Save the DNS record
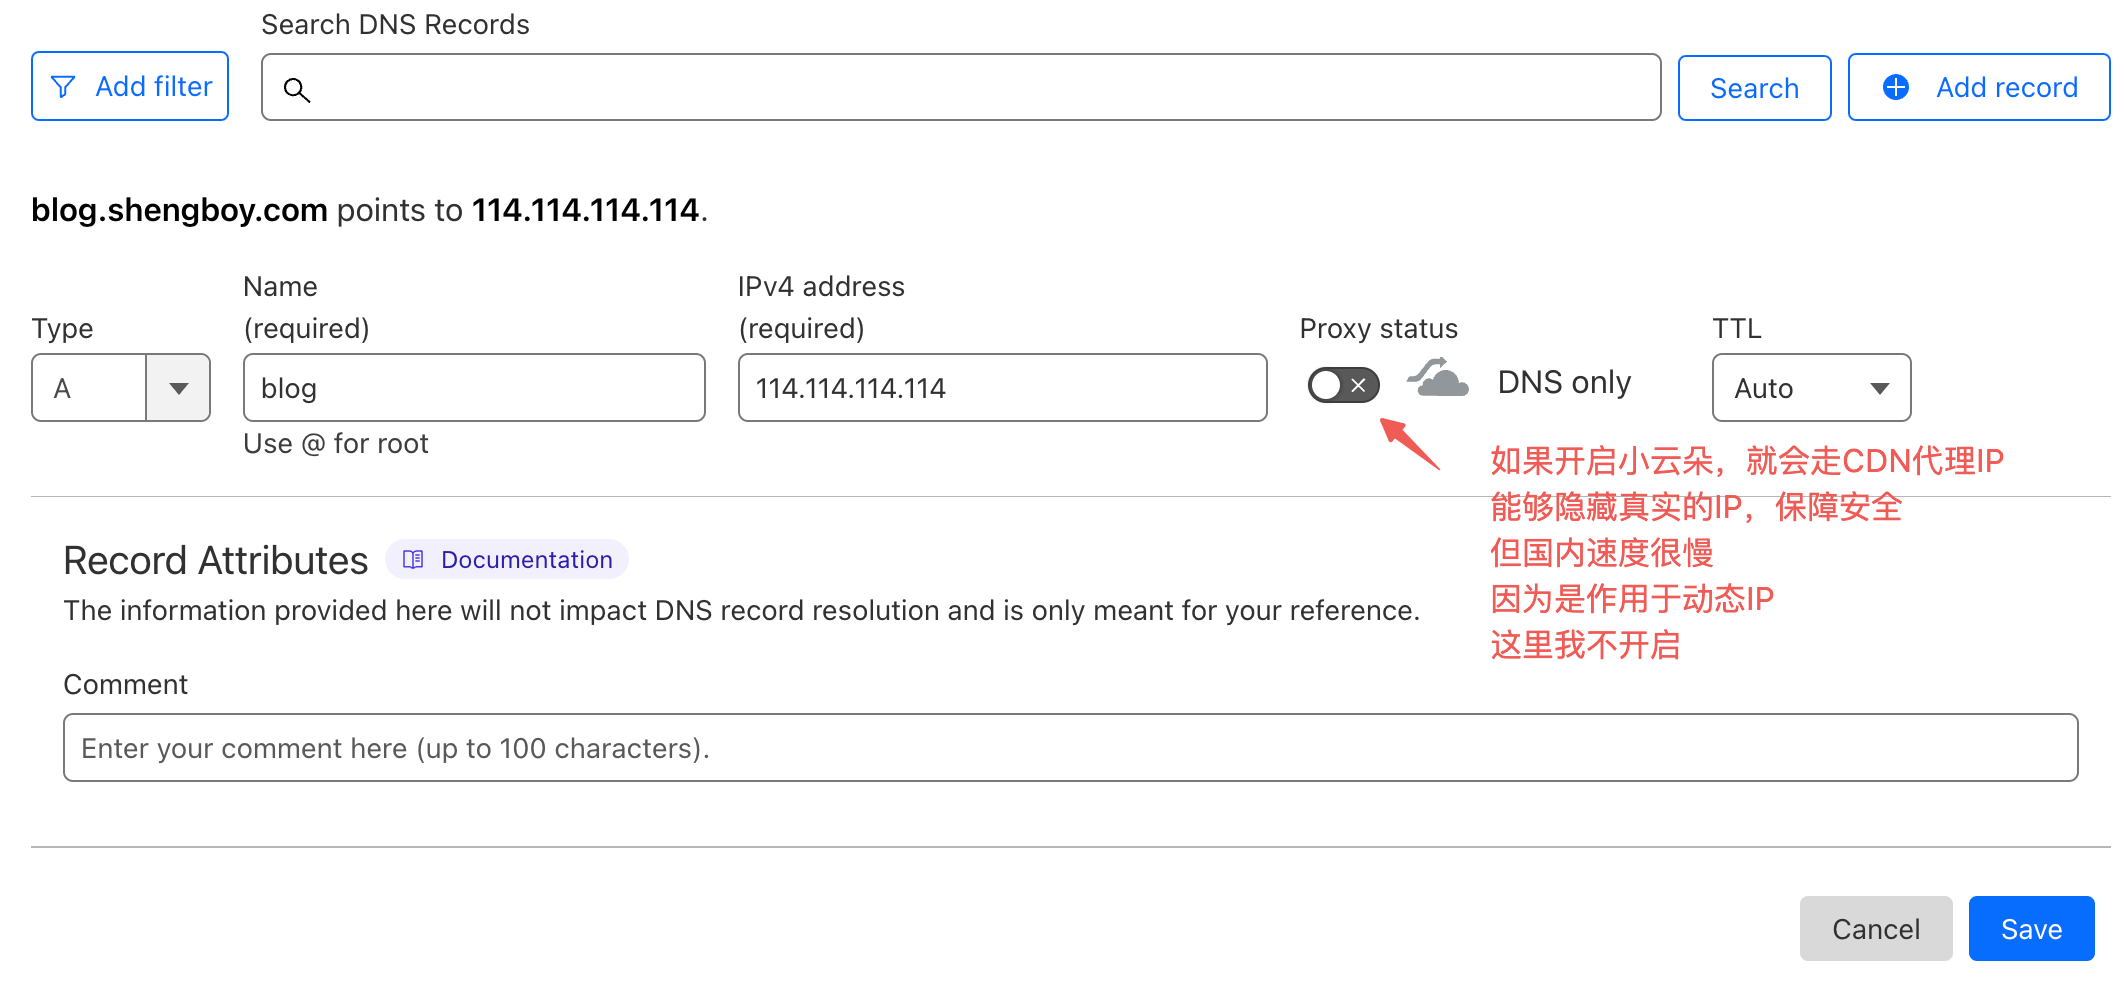 (2030, 929)
